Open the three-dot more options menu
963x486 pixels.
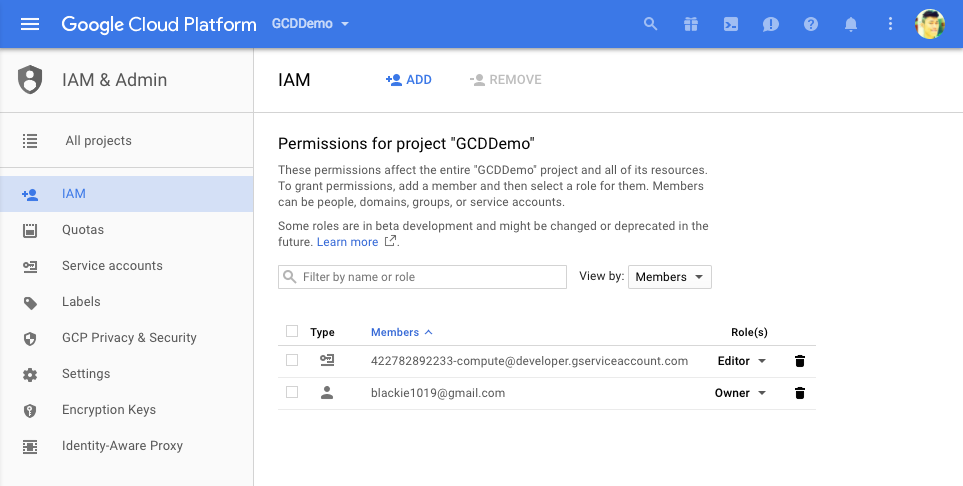coord(891,24)
